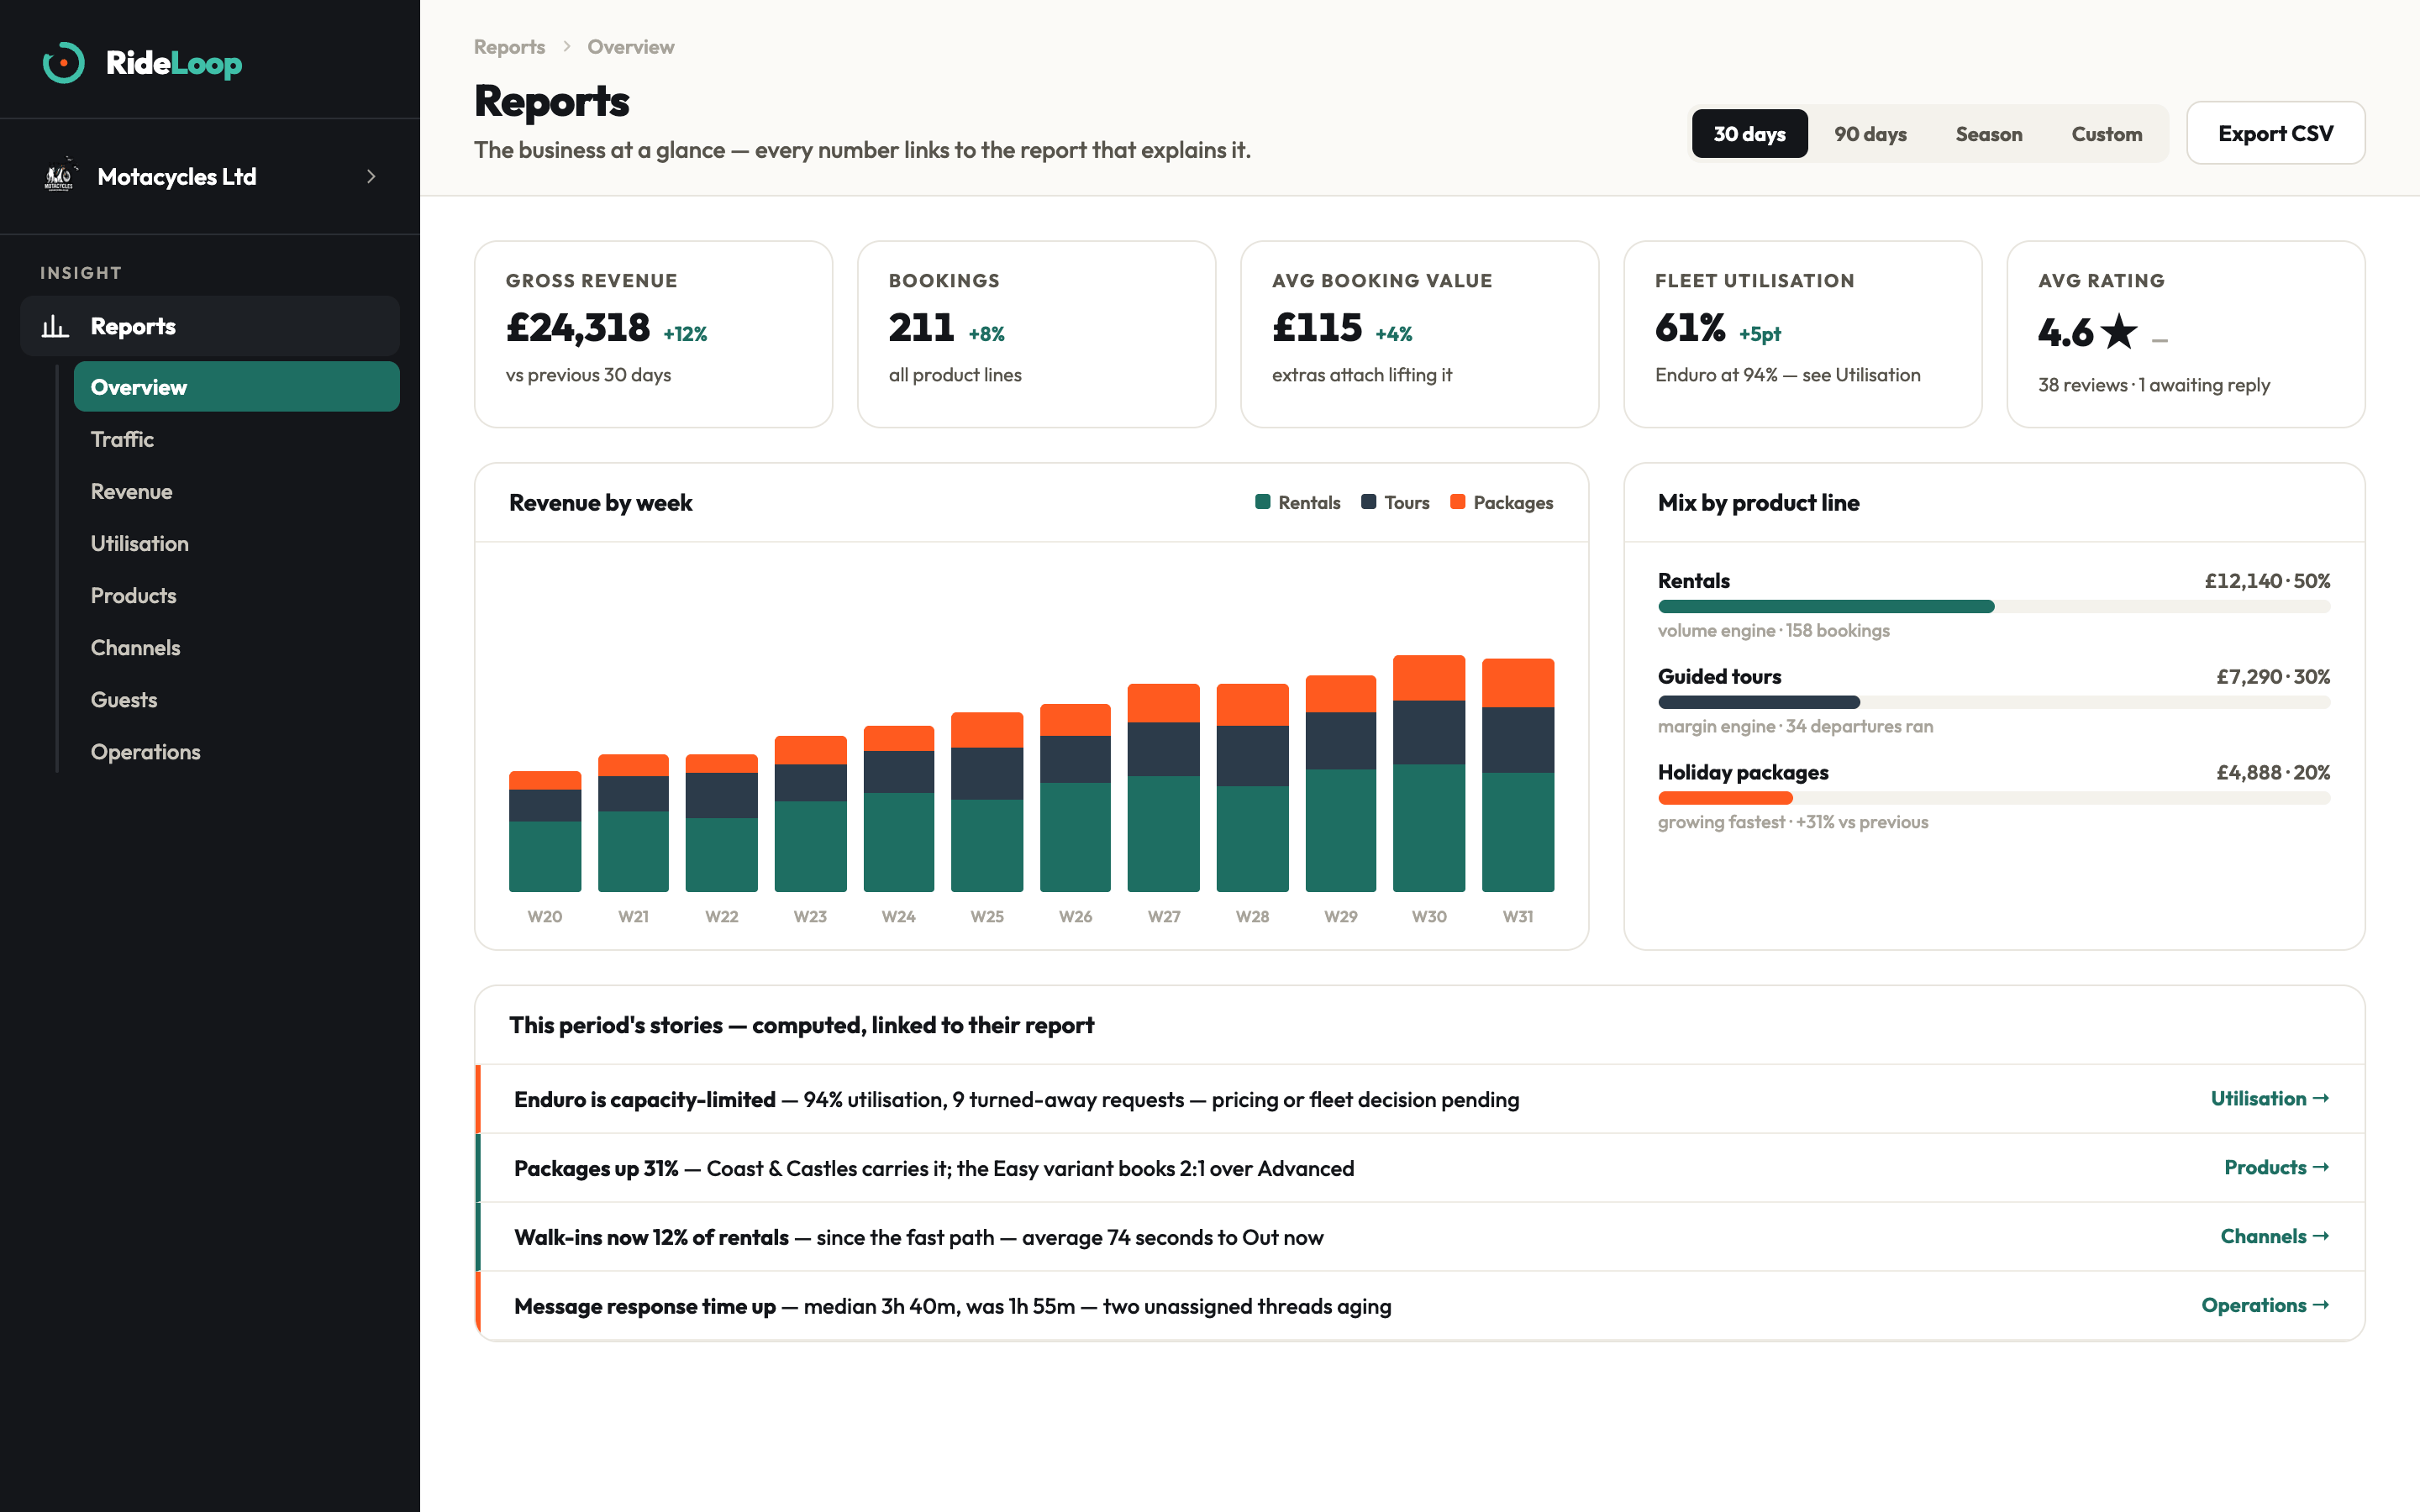
Task: Select the 30 days range
Action: pyautogui.click(x=1749, y=133)
